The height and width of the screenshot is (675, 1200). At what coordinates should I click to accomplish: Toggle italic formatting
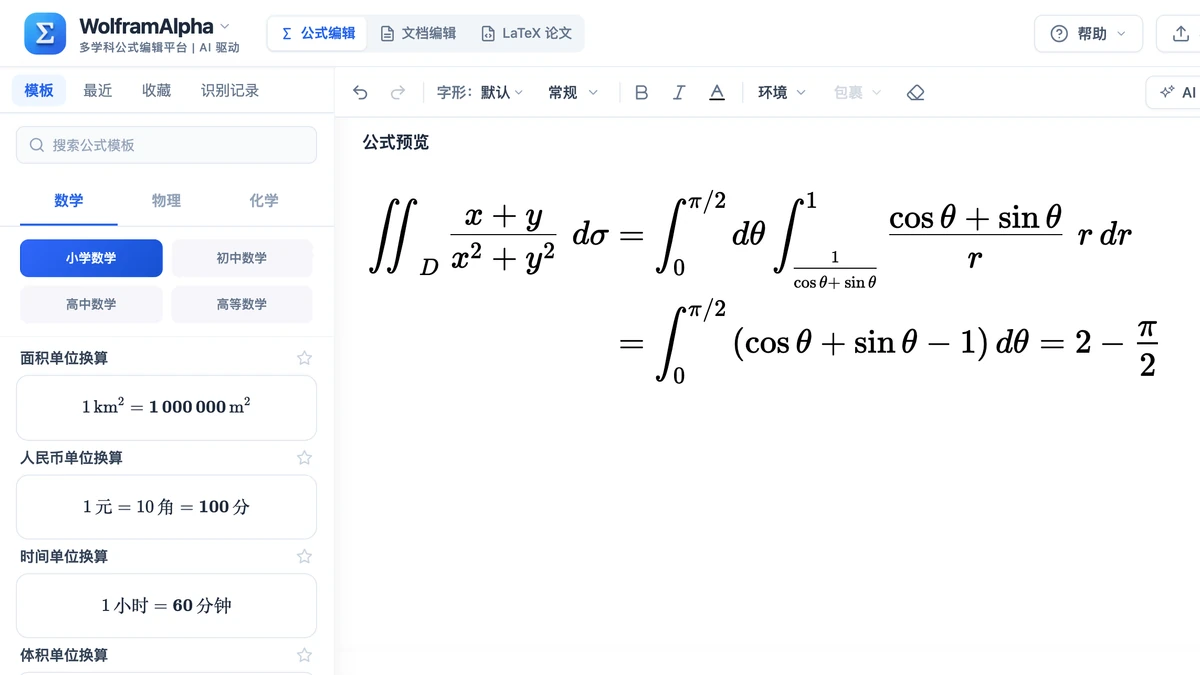(679, 92)
